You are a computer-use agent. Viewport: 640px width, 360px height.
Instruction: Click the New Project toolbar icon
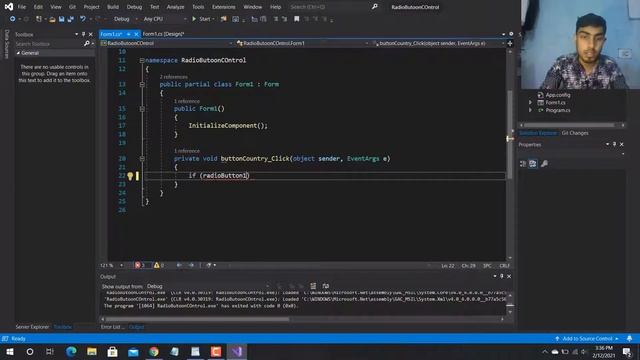click(39, 19)
